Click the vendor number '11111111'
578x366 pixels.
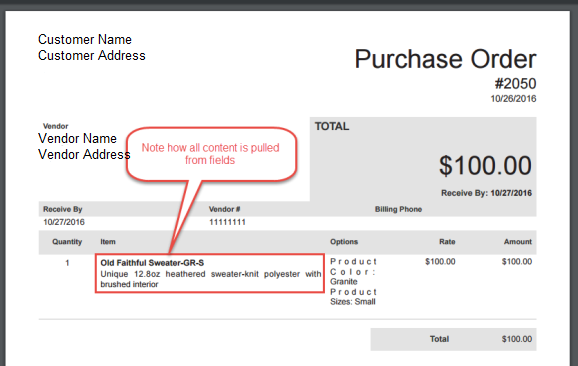227,222
